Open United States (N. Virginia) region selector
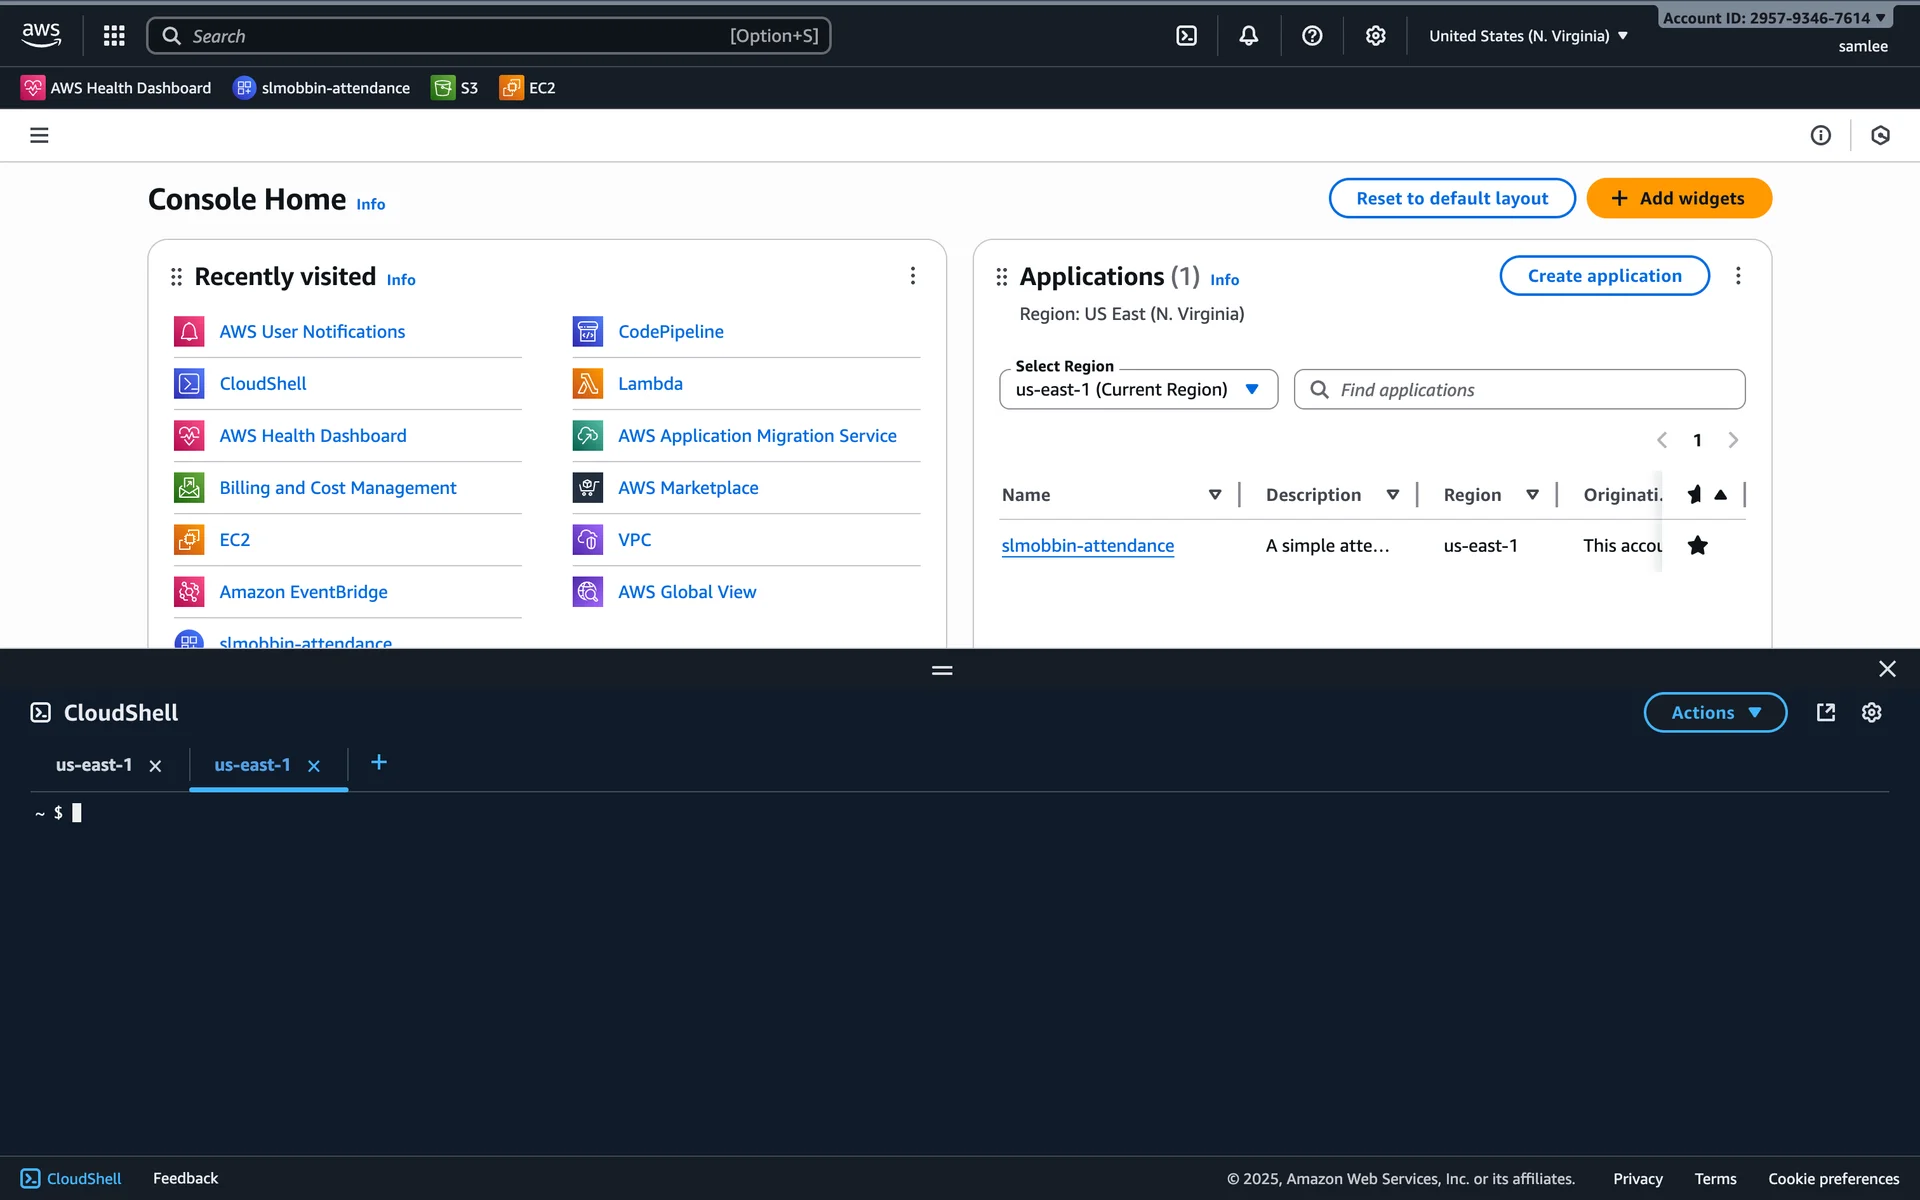Image resolution: width=1920 pixels, height=1200 pixels. click(x=1527, y=36)
